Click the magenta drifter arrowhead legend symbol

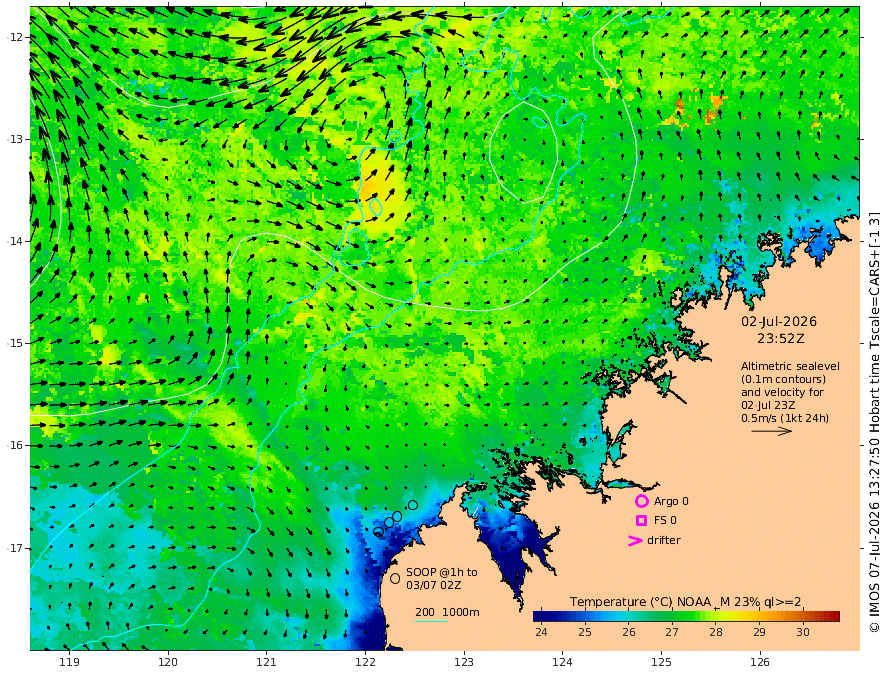(x=635, y=541)
